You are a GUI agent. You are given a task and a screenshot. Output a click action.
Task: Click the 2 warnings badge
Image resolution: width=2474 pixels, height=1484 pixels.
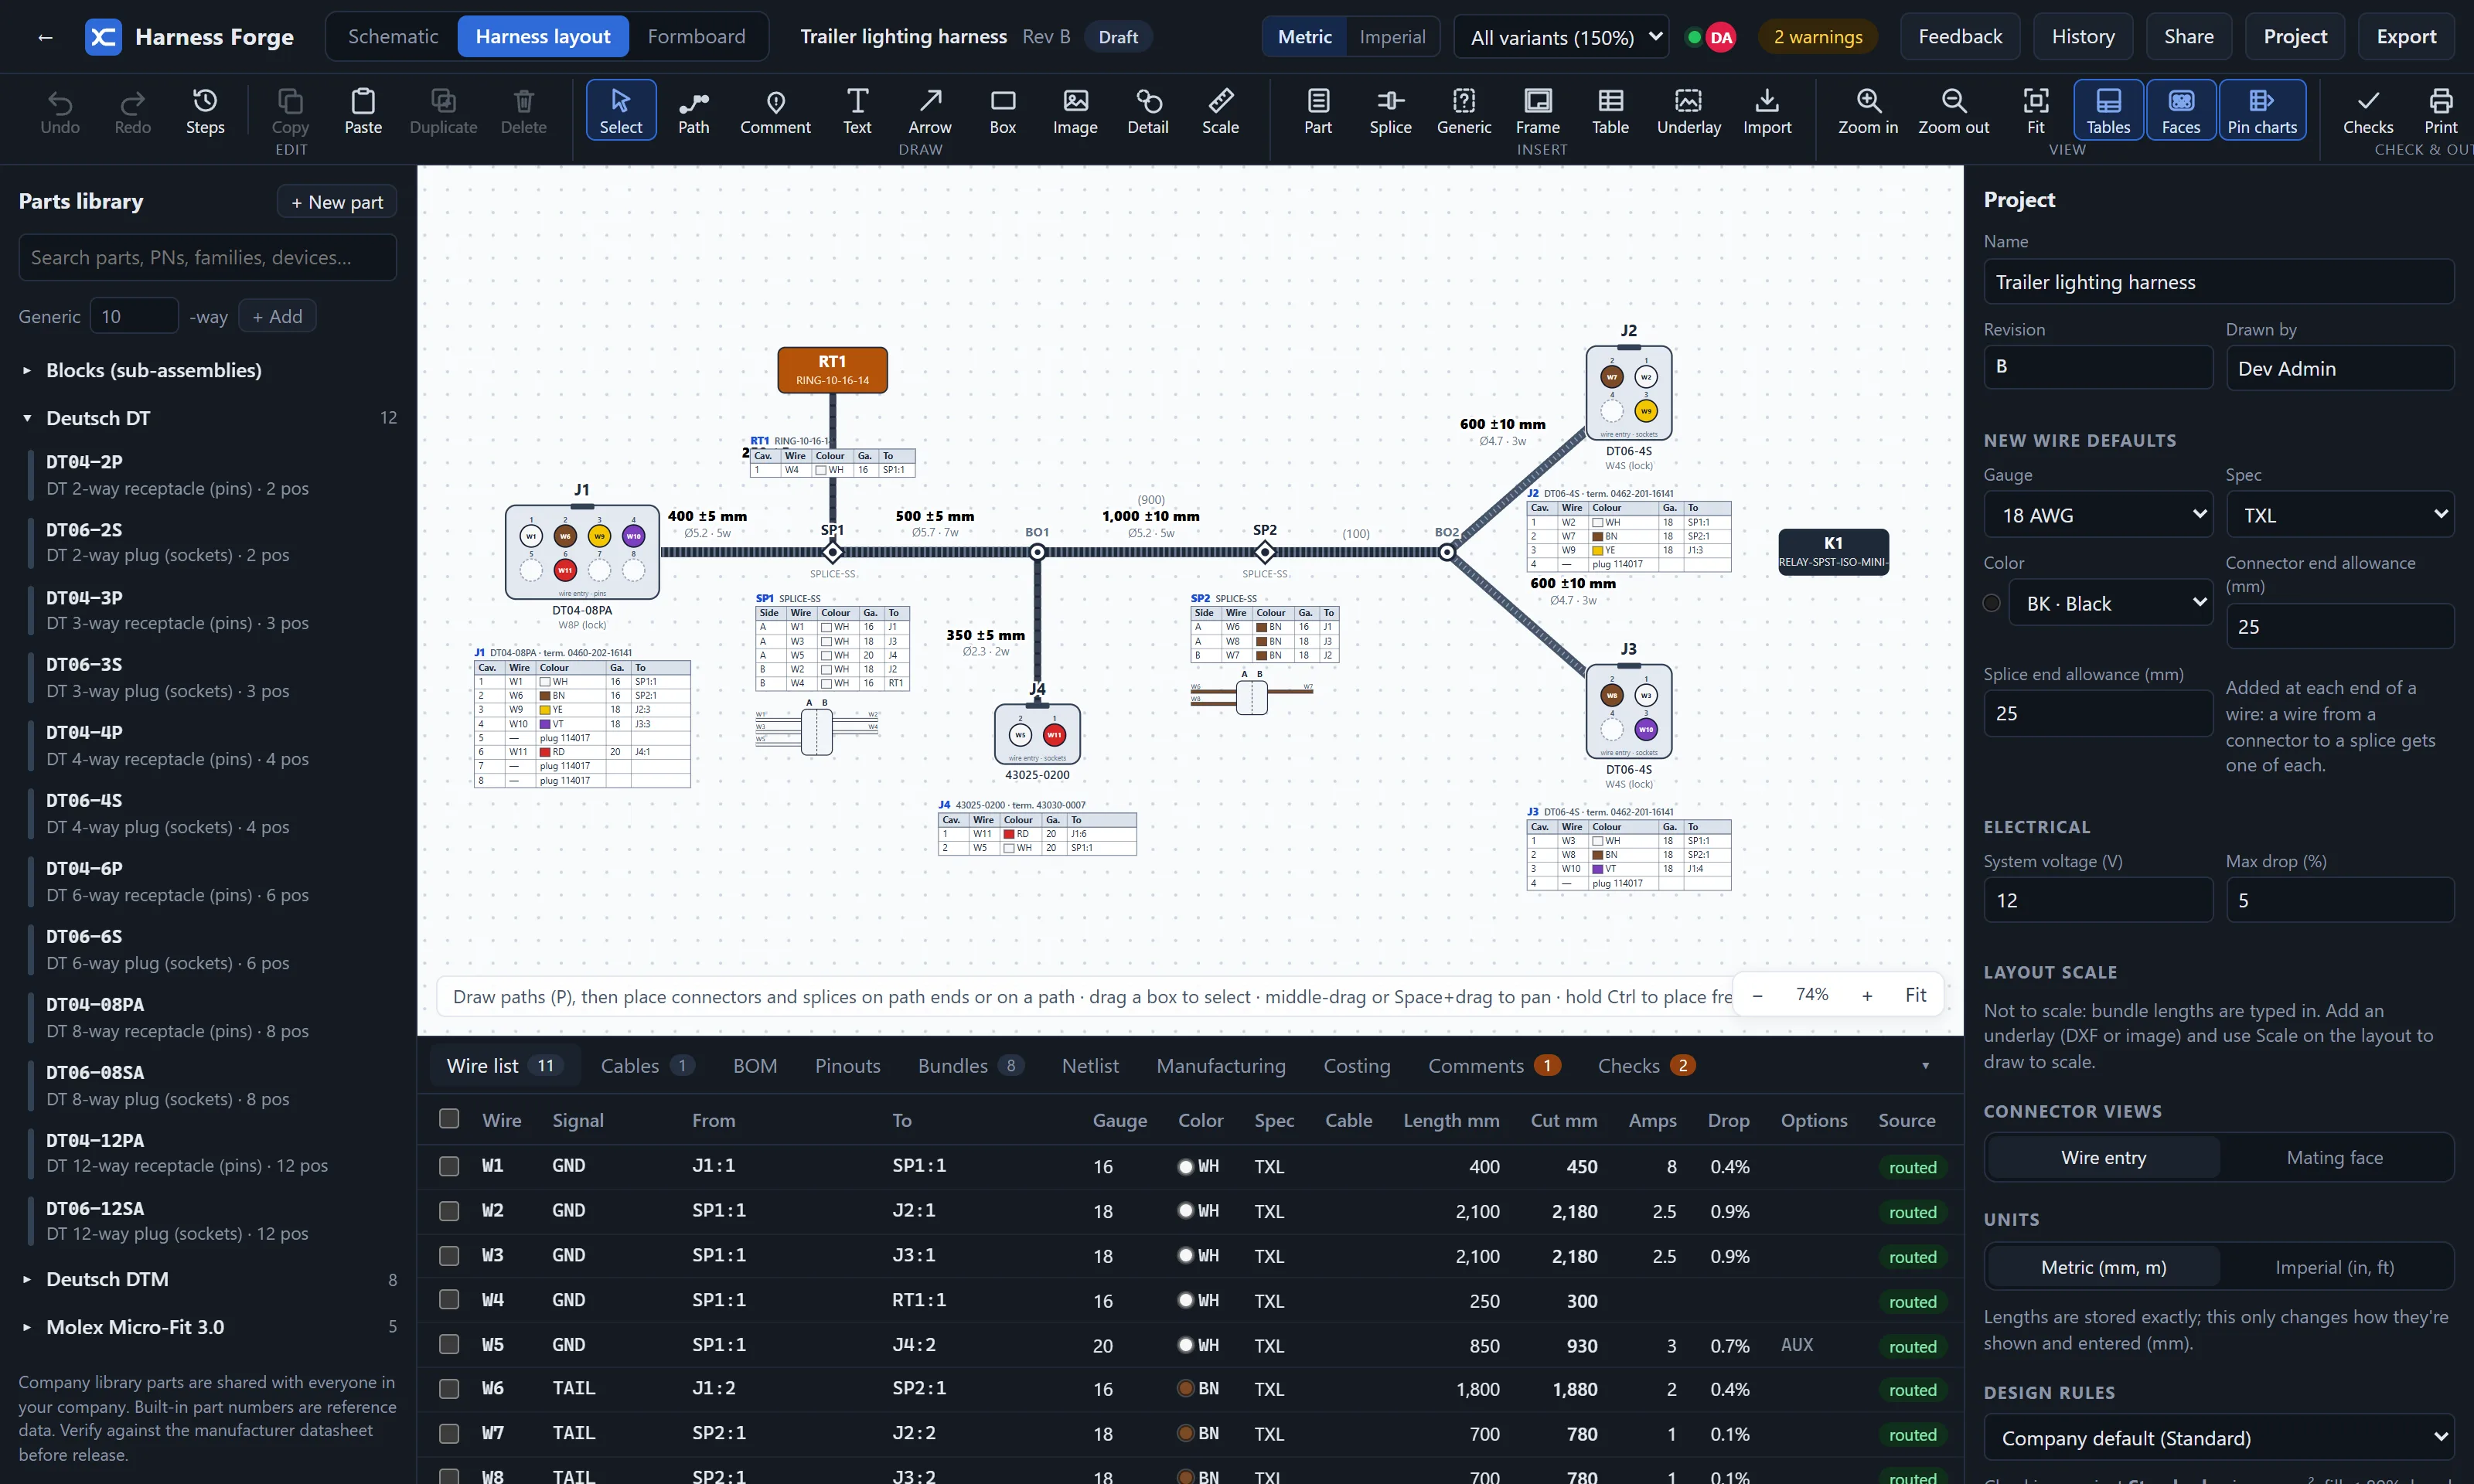(1817, 37)
